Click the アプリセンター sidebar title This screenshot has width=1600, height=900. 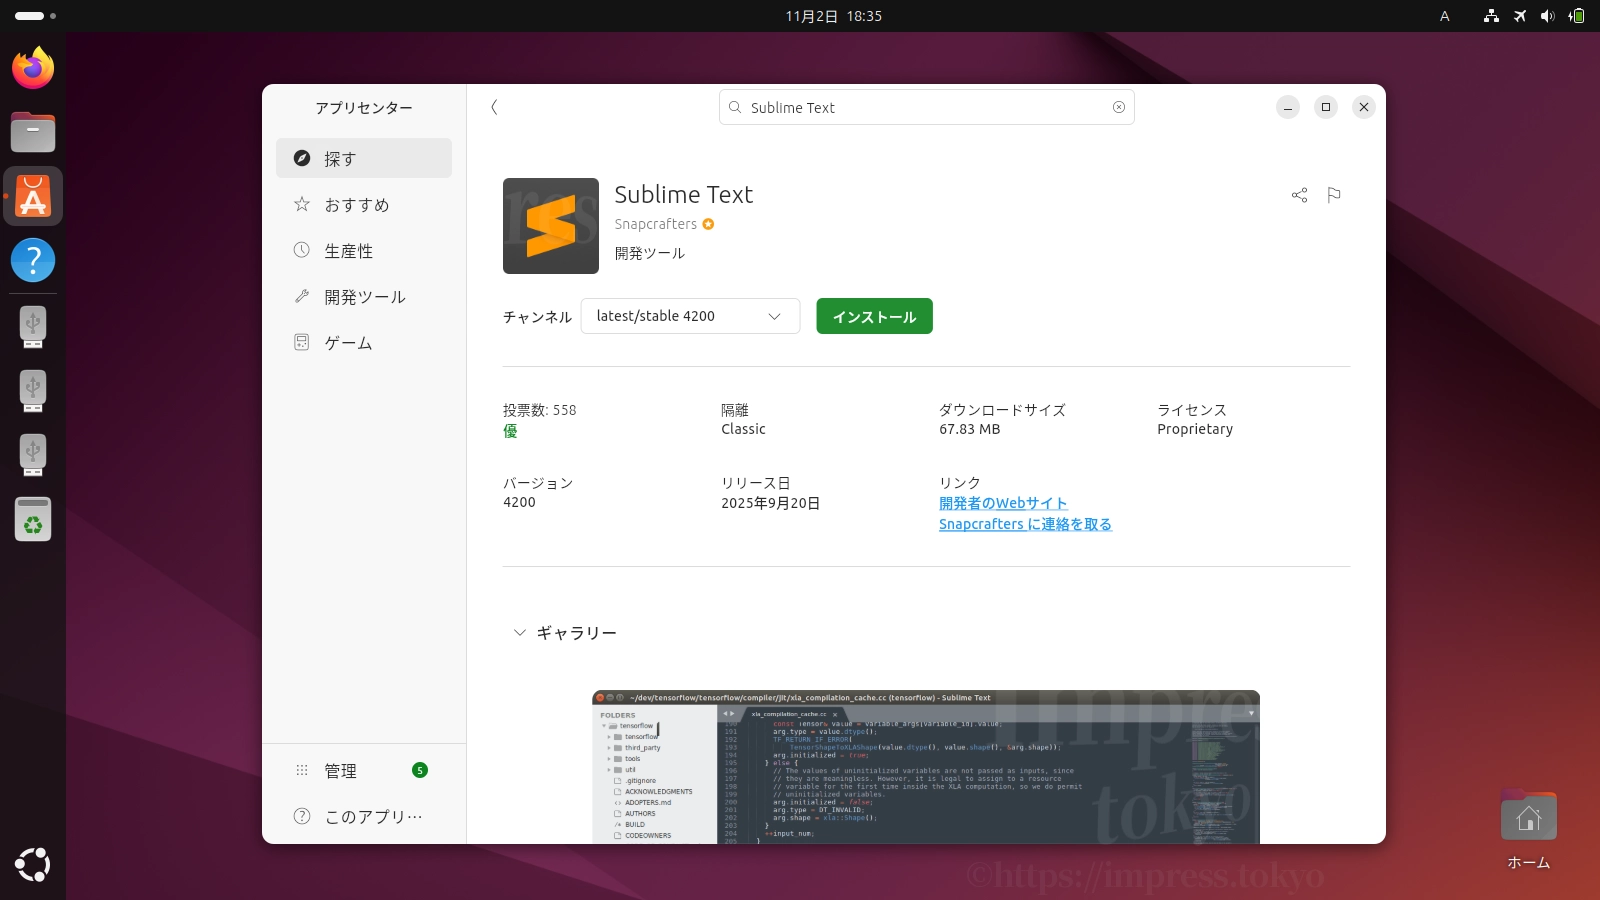[364, 108]
